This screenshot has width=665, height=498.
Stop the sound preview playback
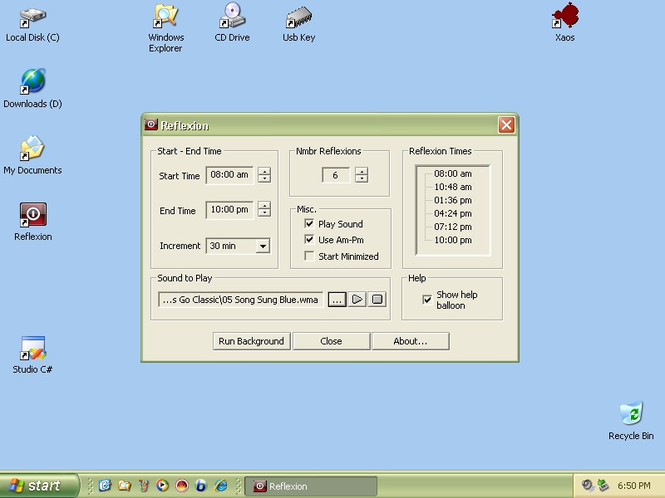pos(377,299)
